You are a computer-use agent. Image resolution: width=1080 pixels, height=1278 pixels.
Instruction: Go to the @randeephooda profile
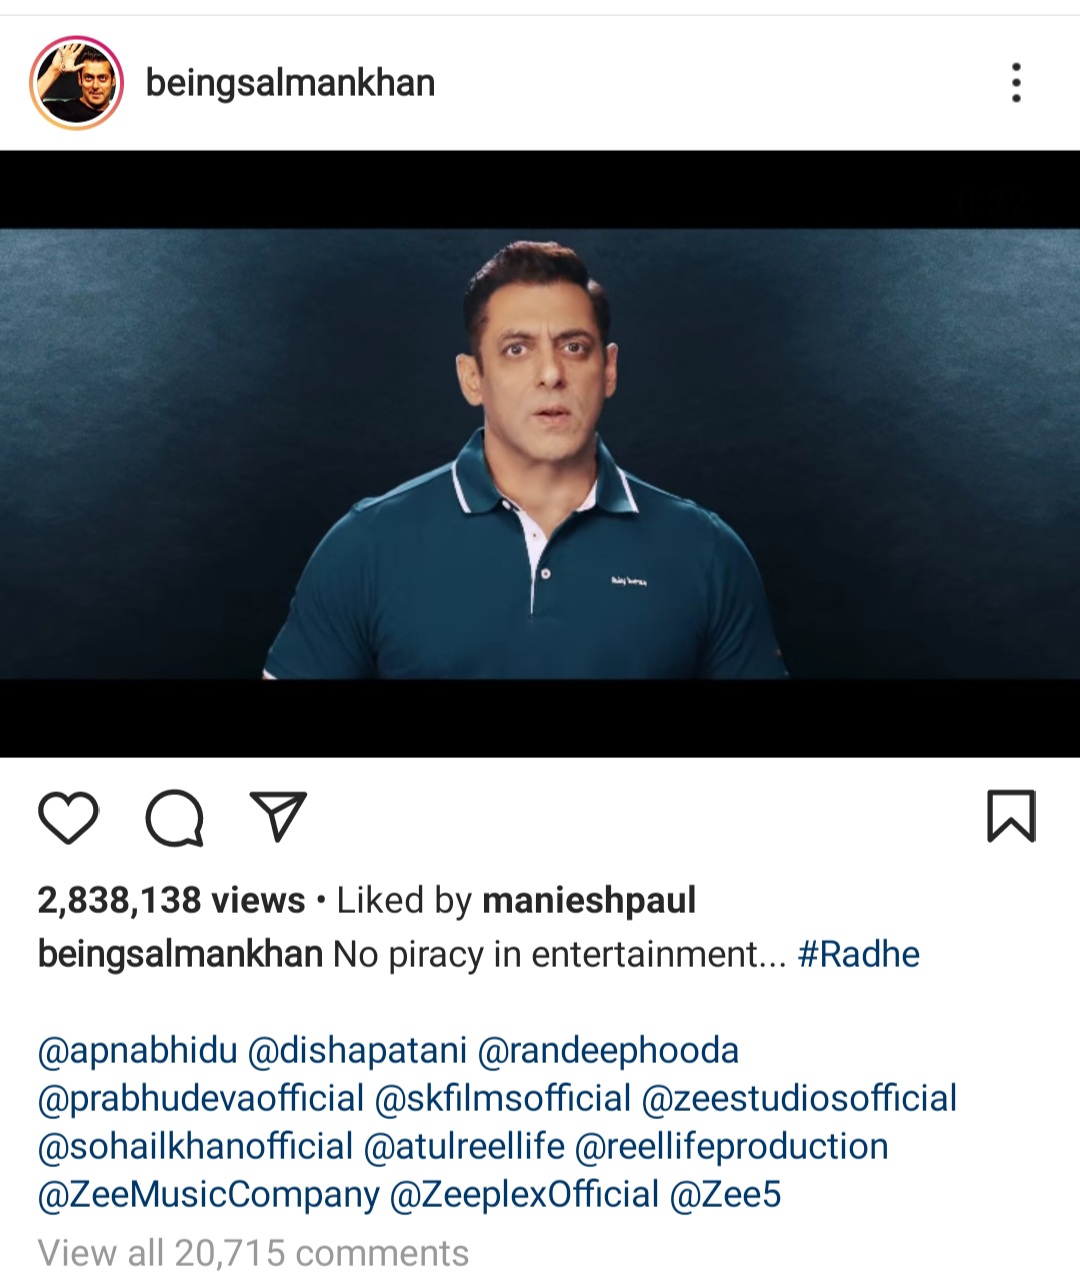click(x=608, y=1050)
